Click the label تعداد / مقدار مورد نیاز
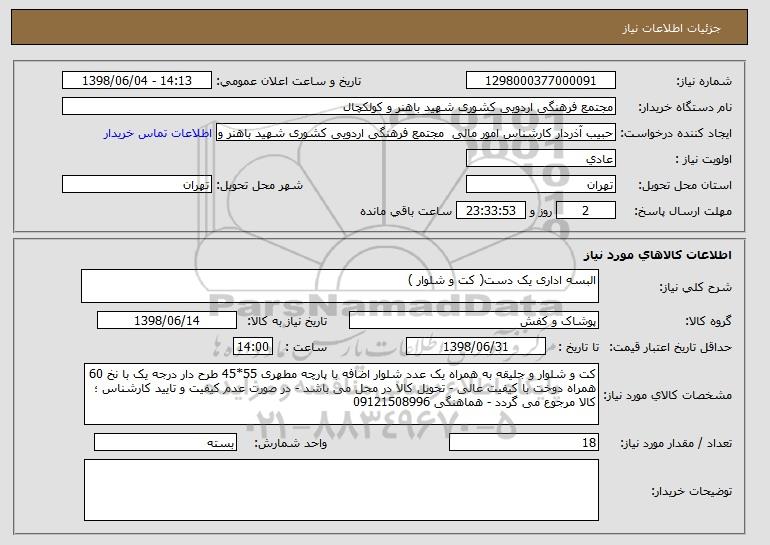The width and height of the screenshot is (770, 545). [676, 443]
